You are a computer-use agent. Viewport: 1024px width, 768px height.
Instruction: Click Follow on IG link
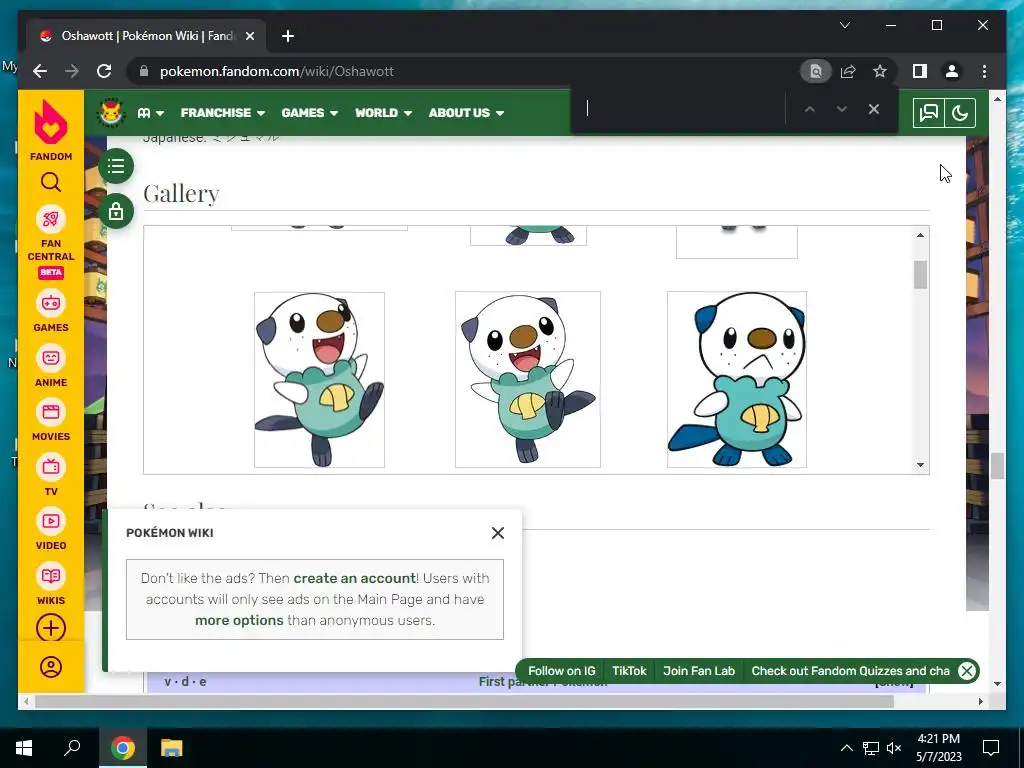point(562,671)
